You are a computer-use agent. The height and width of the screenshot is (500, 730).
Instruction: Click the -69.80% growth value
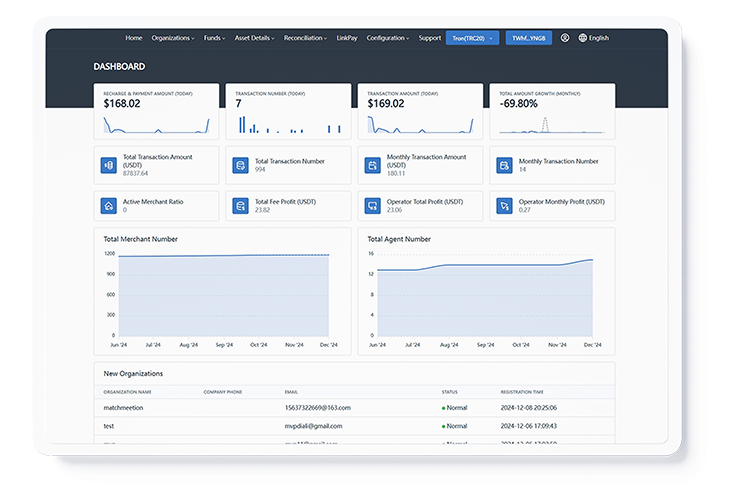519,103
